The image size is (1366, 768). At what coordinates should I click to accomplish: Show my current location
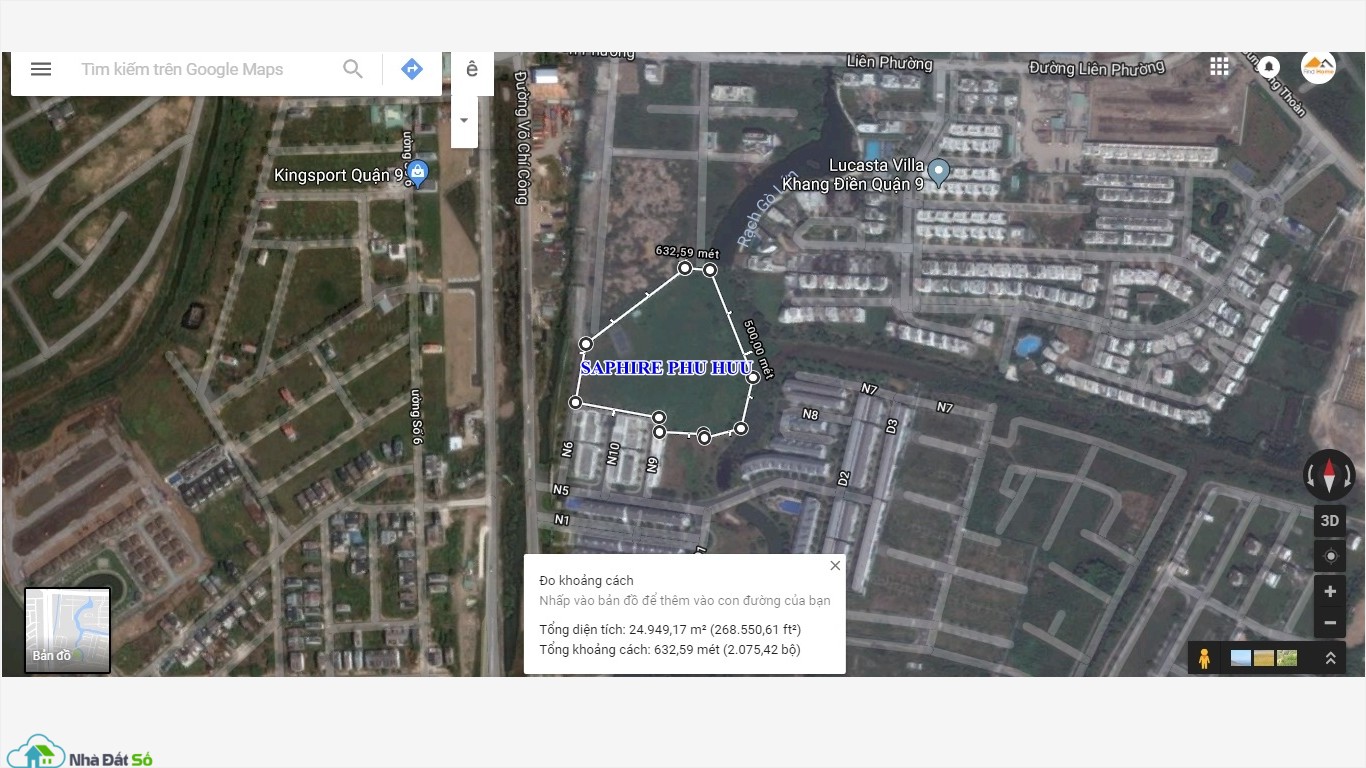pyautogui.click(x=1330, y=556)
